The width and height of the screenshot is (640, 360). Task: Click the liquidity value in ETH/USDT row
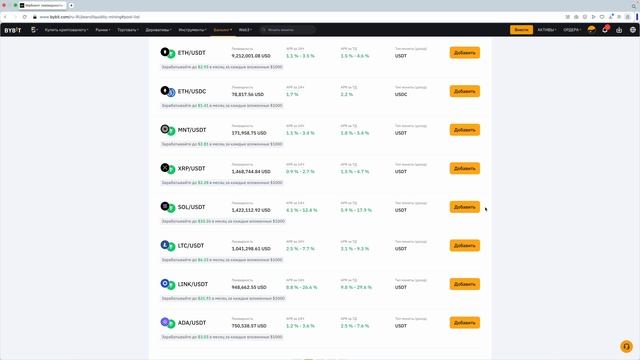(251, 56)
